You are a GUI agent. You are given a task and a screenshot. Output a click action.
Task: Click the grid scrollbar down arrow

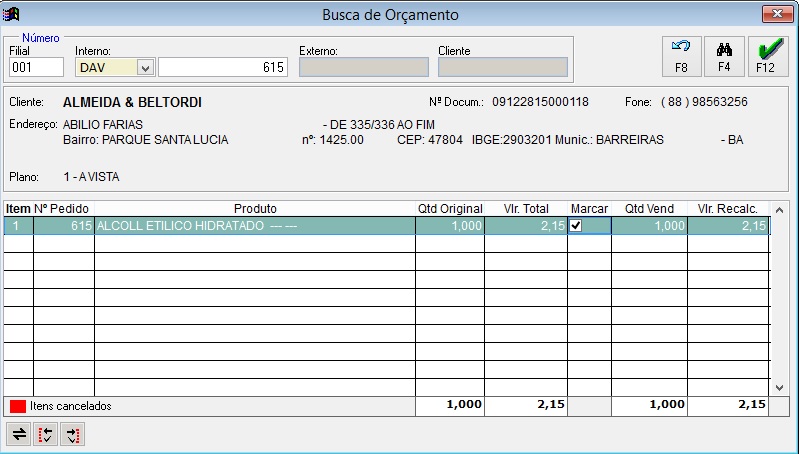click(x=779, y=387)
